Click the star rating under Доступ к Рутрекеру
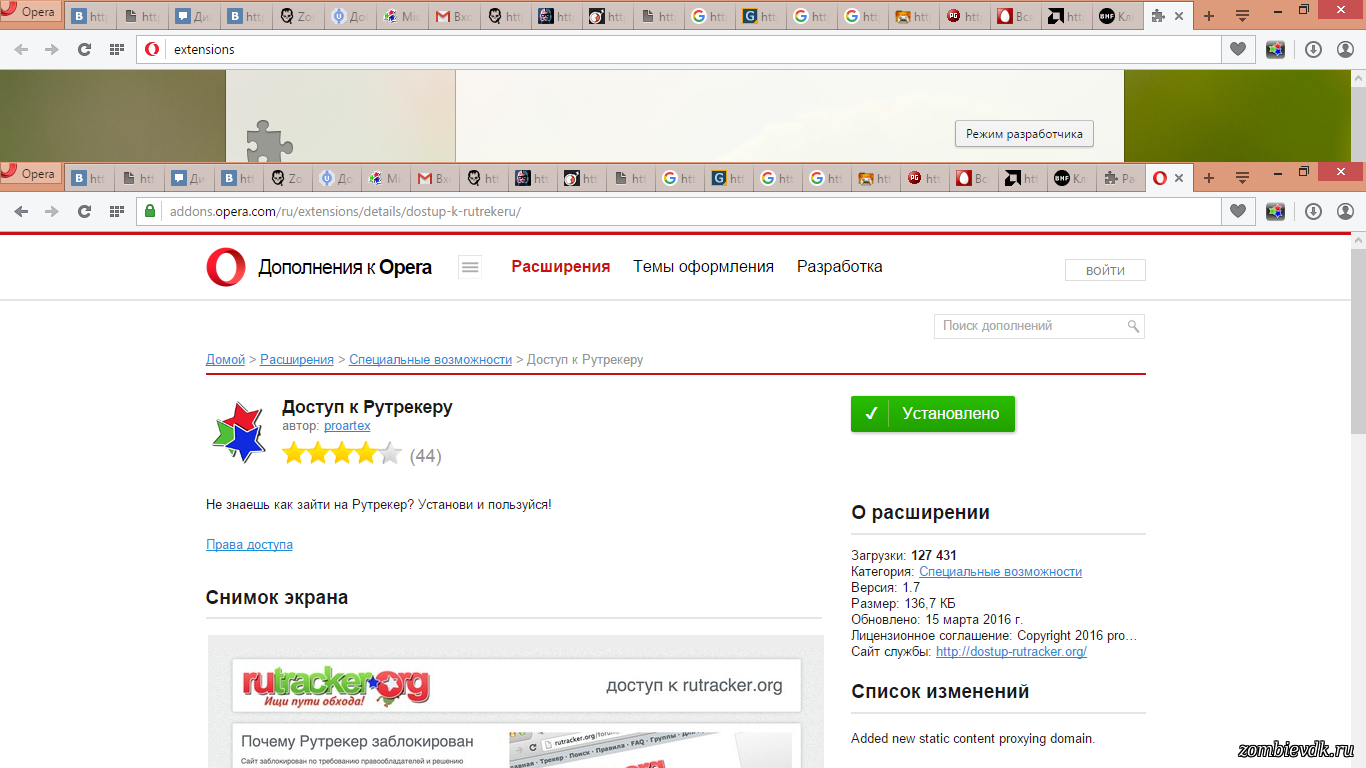This screenshot has height=768, width=1366. (x=342, y=455)
